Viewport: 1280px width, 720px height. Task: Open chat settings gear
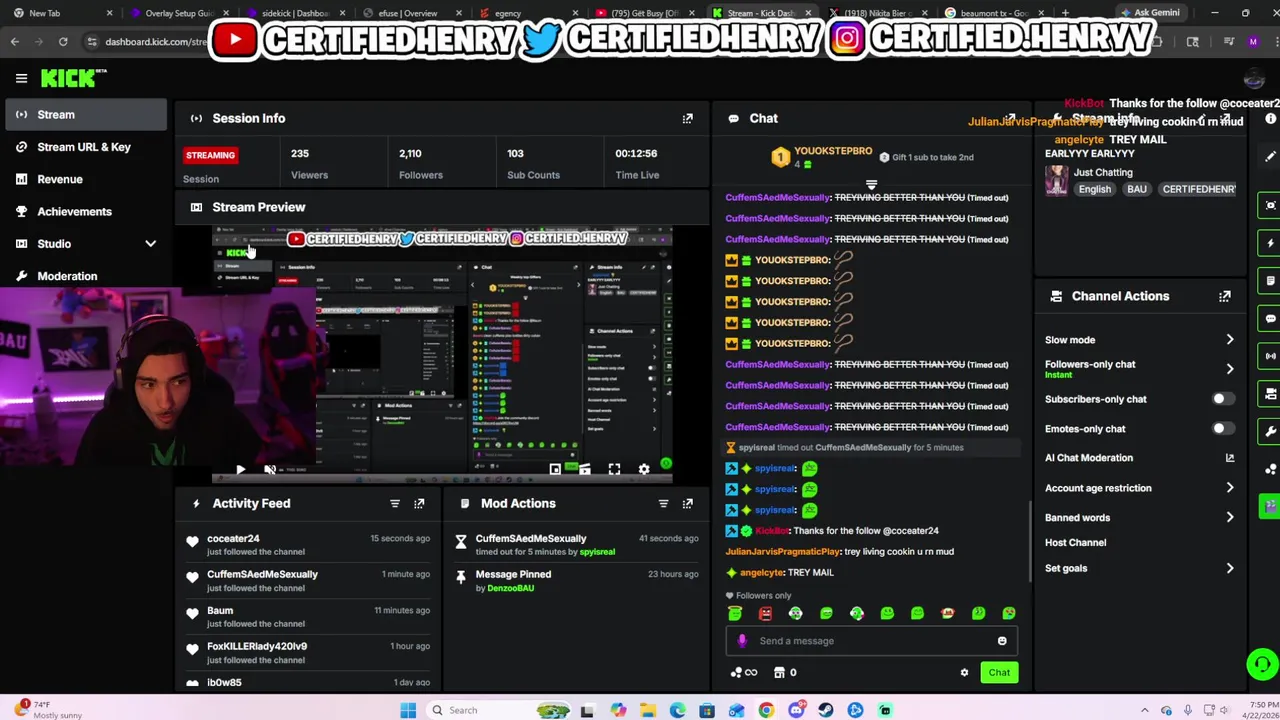pyautogui.click(x=964, y=673)
